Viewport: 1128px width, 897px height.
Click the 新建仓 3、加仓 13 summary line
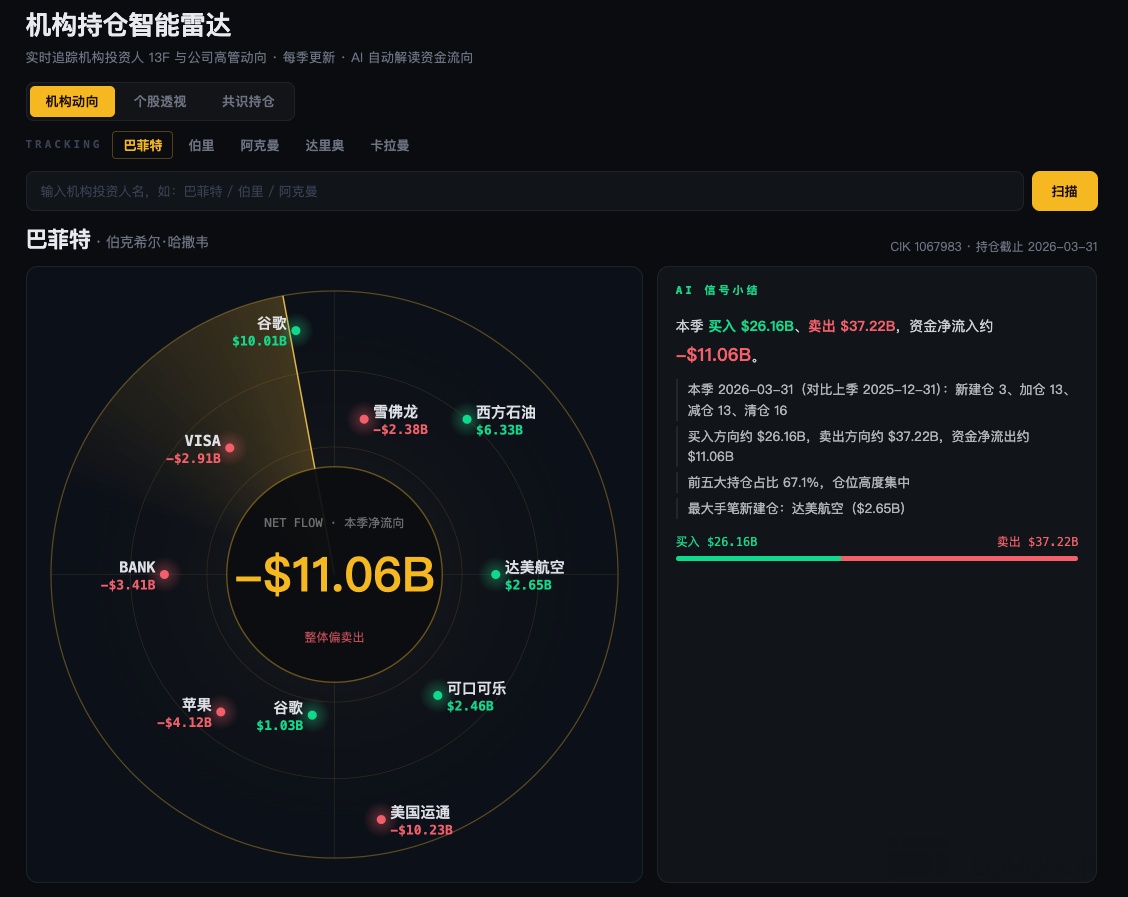coord(879,400)
